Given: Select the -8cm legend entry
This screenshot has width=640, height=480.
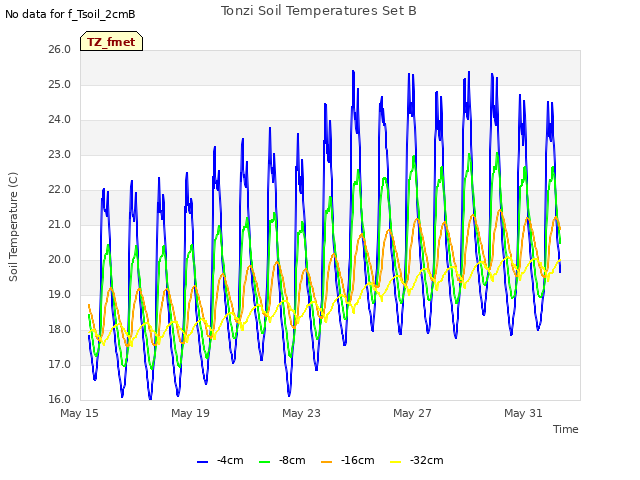Looking at the screenshot, I should pyautogui.click(x=282, y=460).
